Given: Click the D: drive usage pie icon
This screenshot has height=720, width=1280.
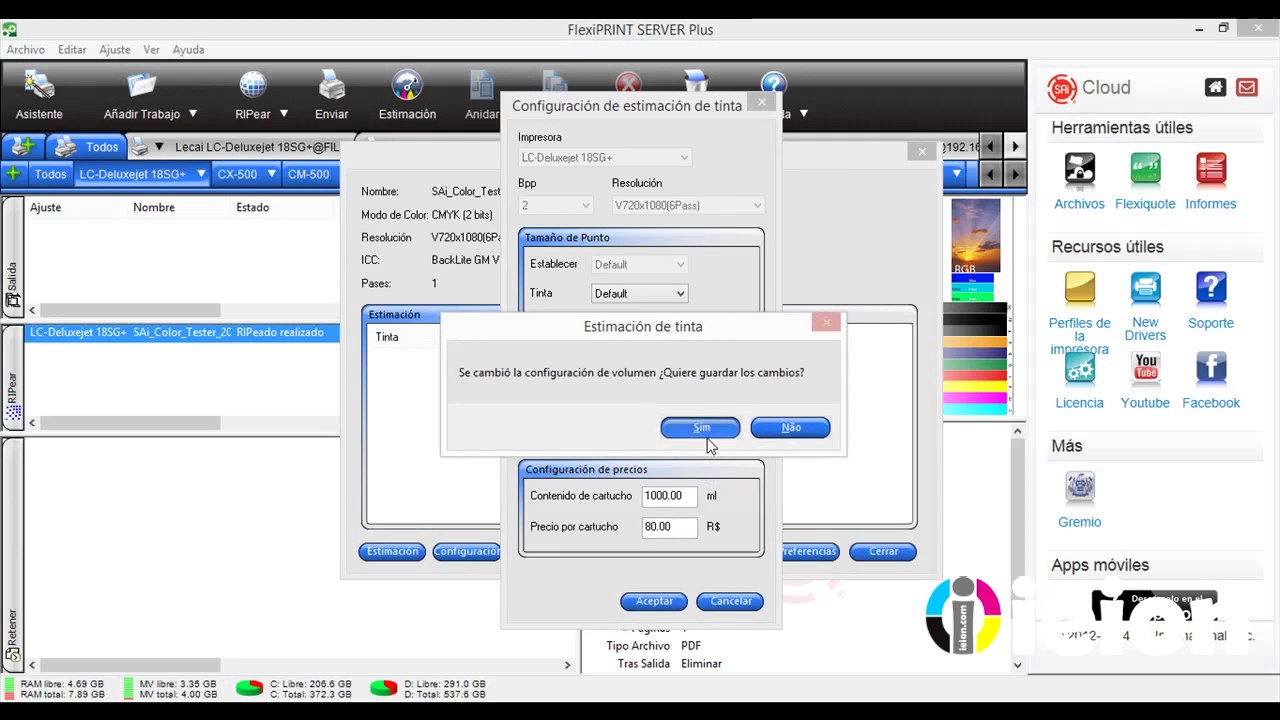Looking at the screenshot, I should (x=383, y=688).
